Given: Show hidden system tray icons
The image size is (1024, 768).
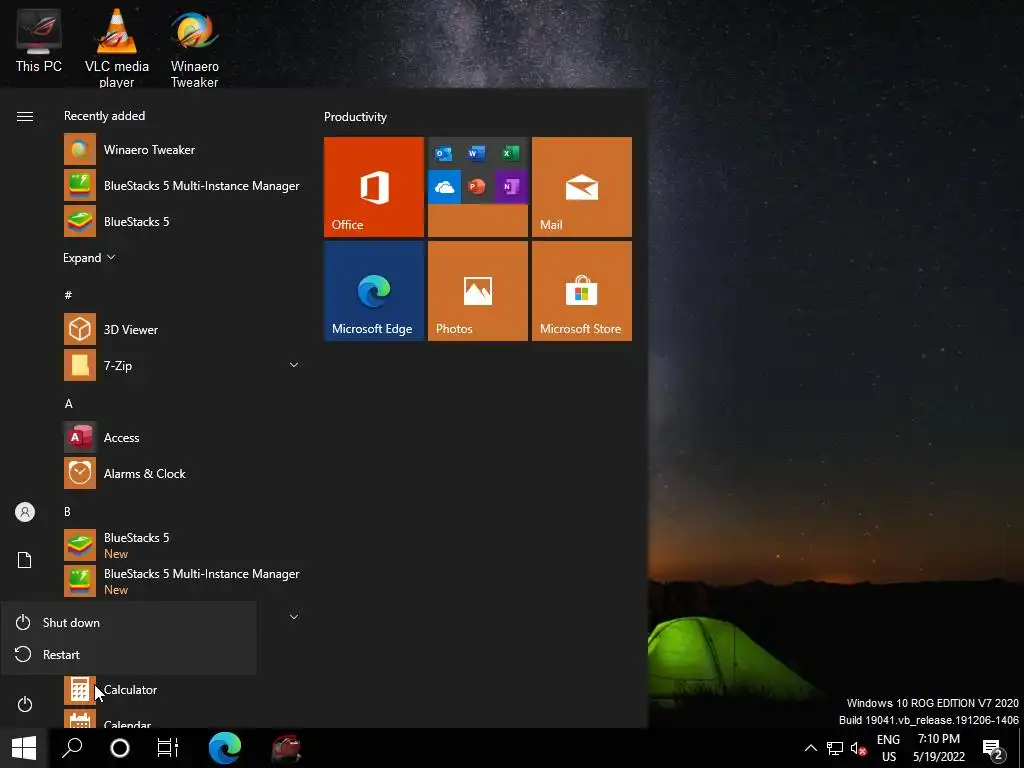Looking at the screenshot, I should pos(810,748).
